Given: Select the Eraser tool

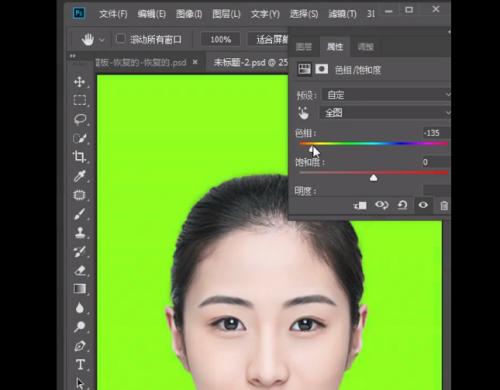Looking at the screenshot, I should pos(79,270).
